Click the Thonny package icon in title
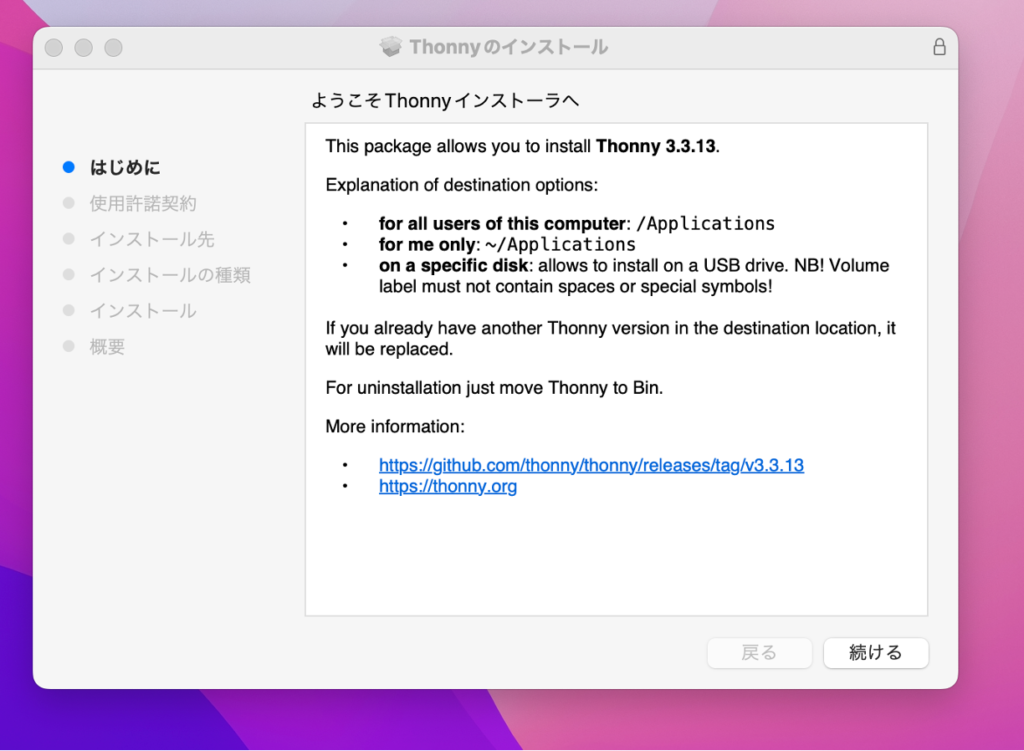Image resolution: width=1024 pixels, height=751 pixels. (391, 47)
